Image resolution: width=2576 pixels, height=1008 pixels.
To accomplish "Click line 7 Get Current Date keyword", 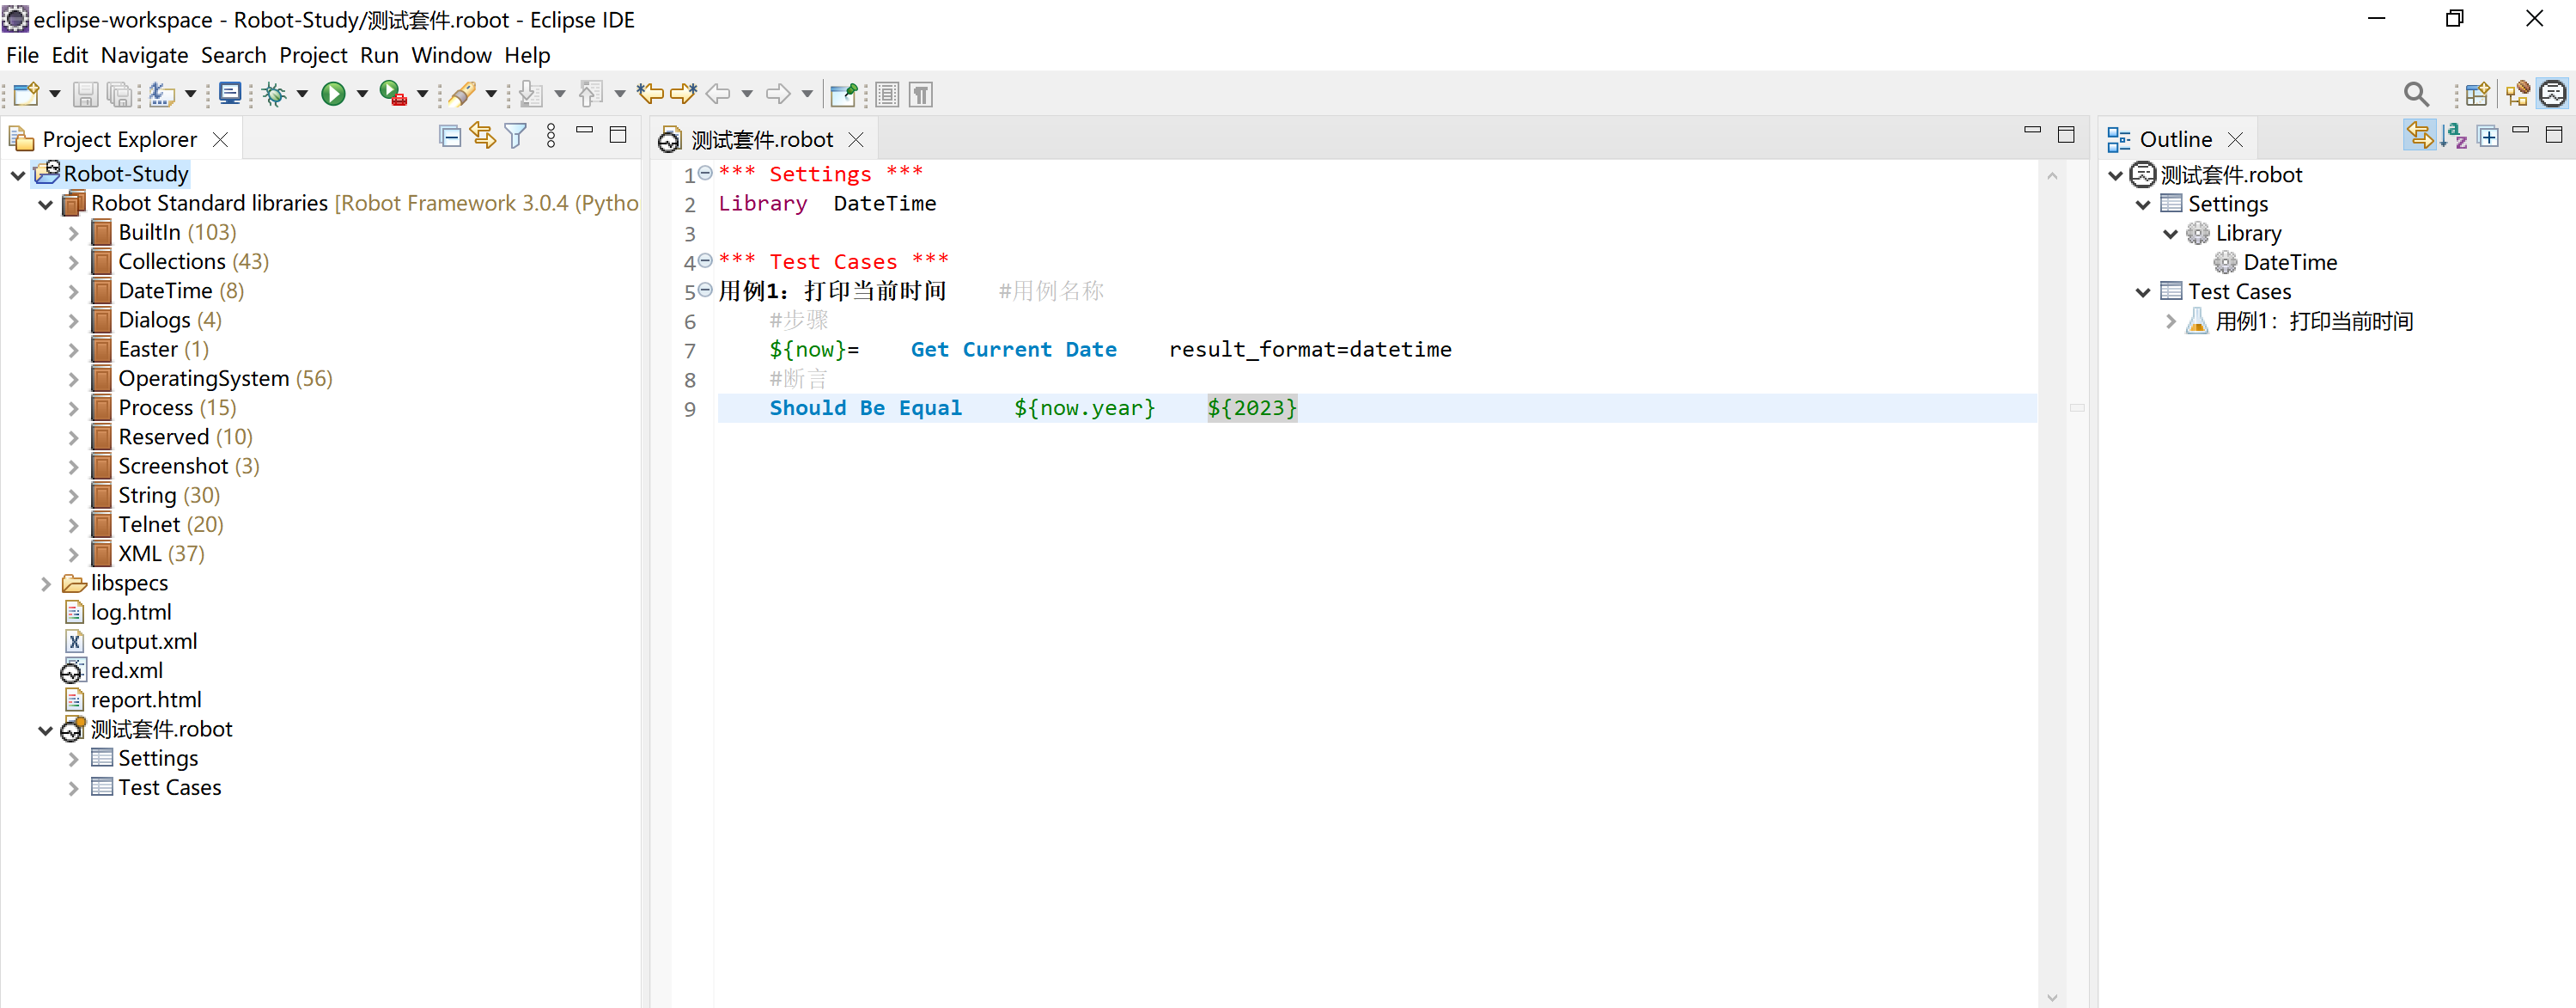I will click(1012, 350).
